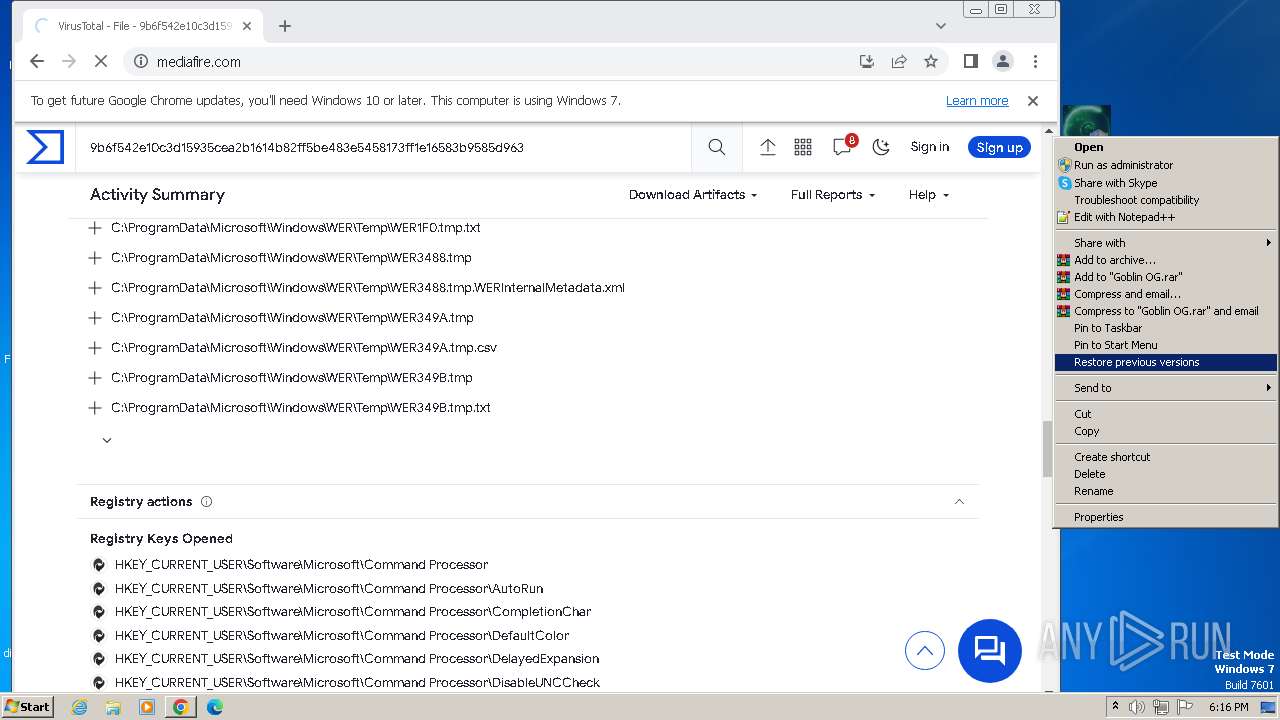The width and height of the screenshot is (1280, 720).
Task: Choose Properties in the context menu
Action: tap(1166, 517)
